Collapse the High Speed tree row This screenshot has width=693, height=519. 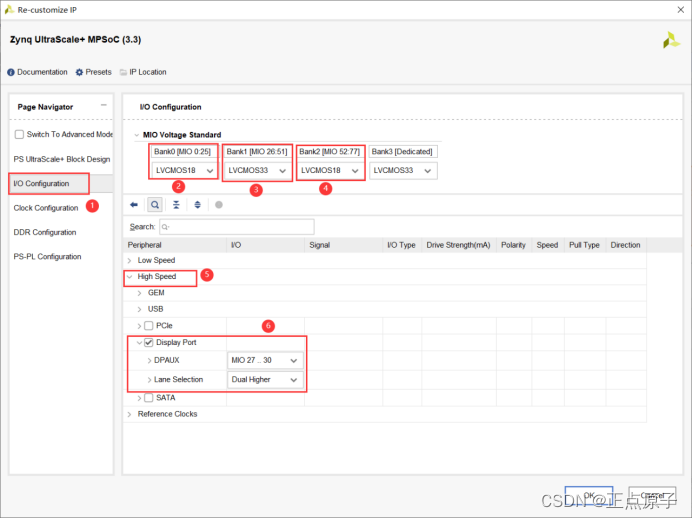click(129, 277)
